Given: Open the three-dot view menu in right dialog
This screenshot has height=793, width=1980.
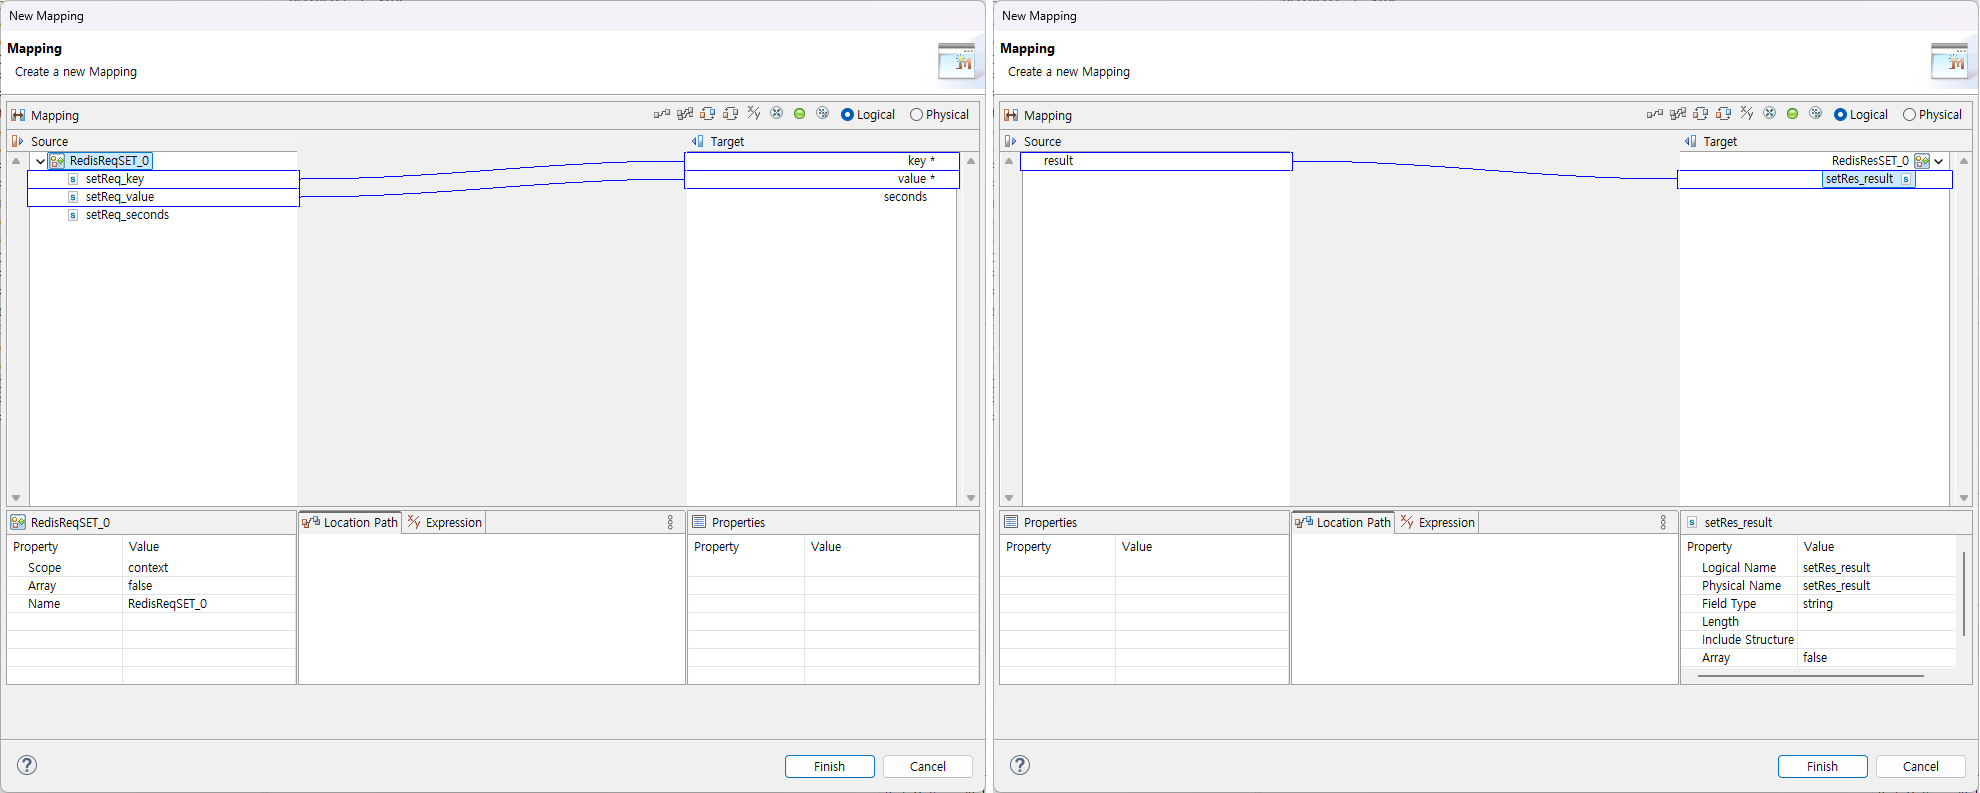Looking at the screenshot, I should (1663, 522).
